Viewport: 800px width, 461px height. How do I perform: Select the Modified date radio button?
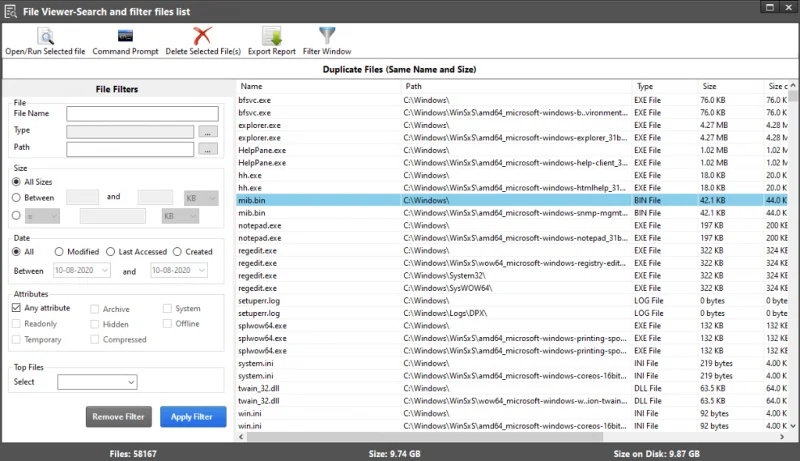pyautogui.click(x=59, y=252)
